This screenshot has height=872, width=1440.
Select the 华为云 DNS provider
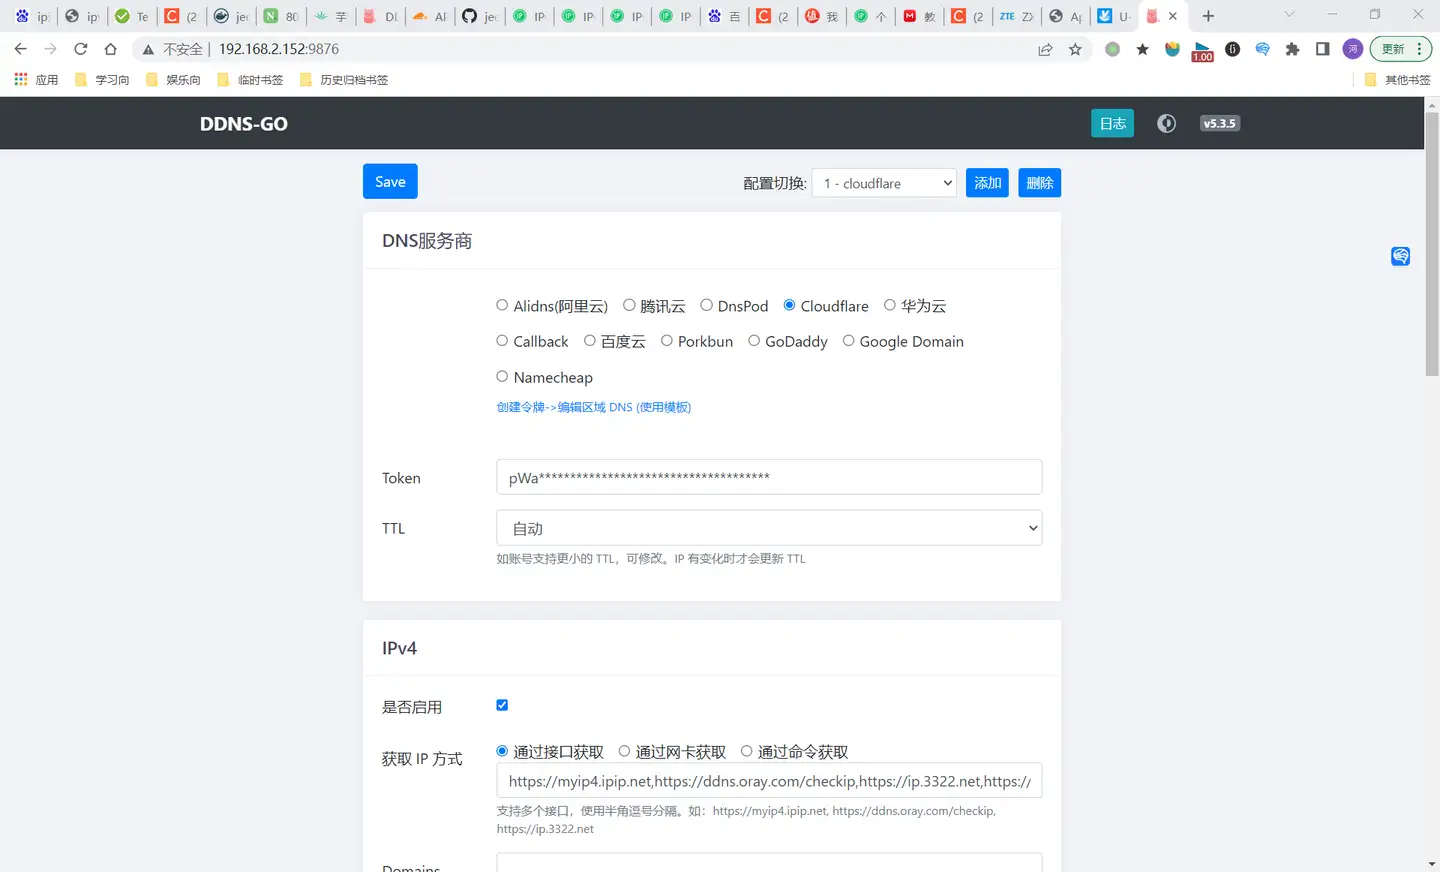[889, 305]
